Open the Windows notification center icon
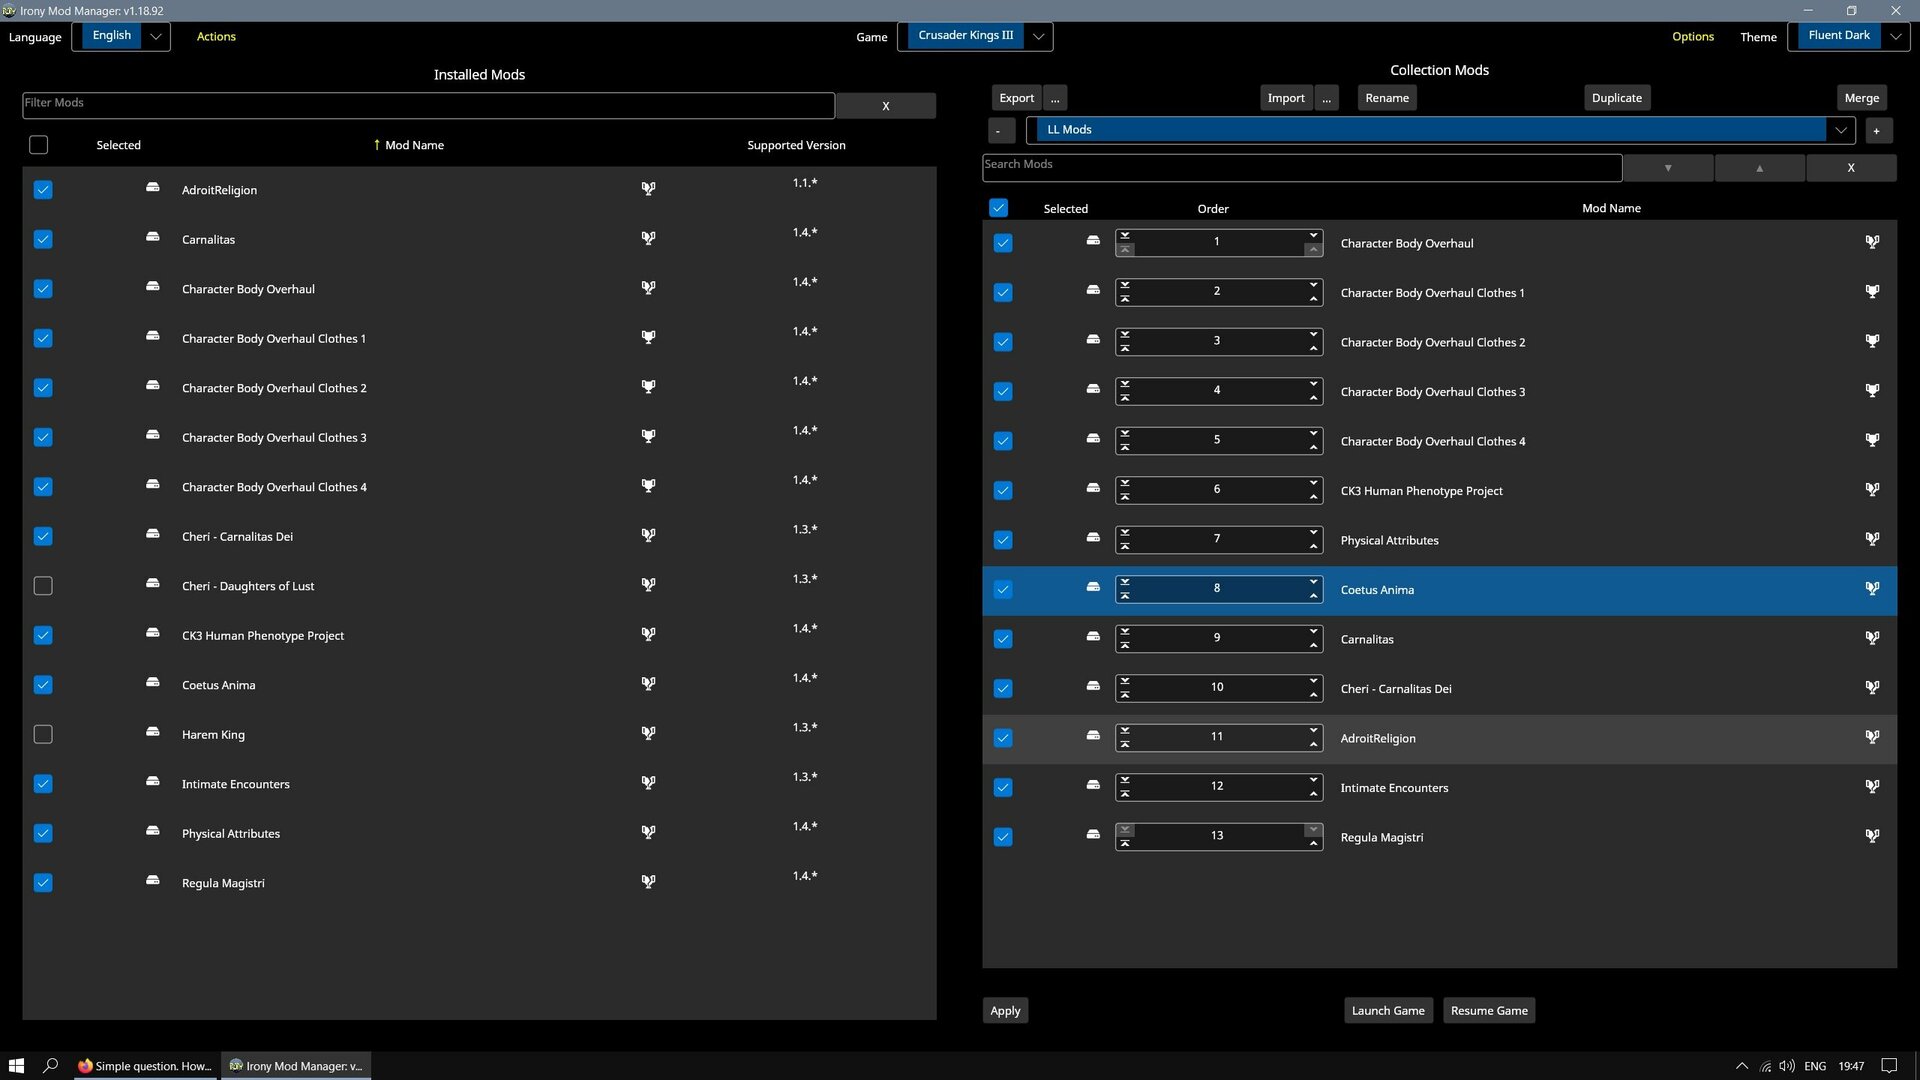1920x1080 pixels. click(1889, 1066)
